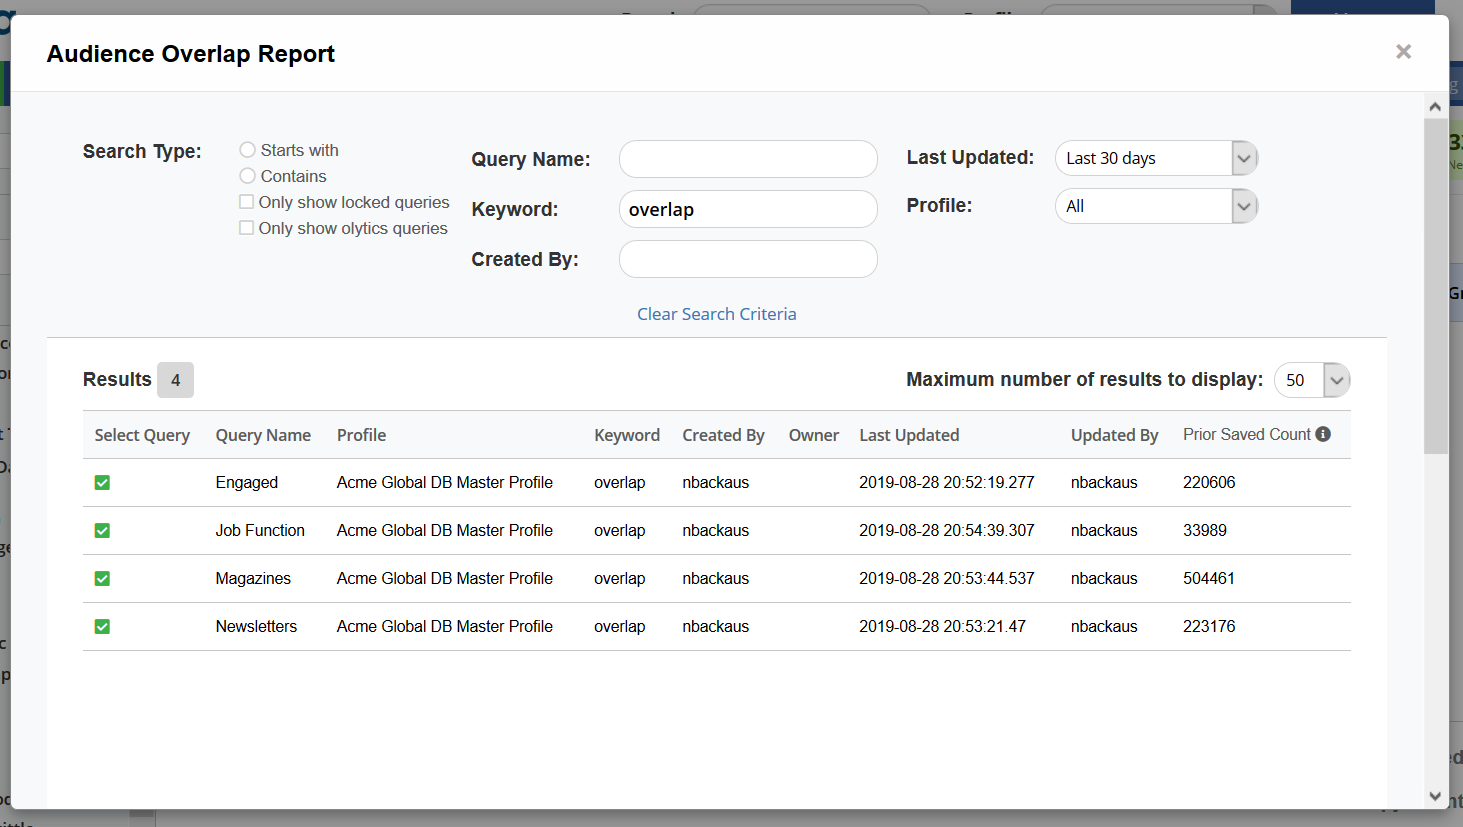Click the Engaged row profile name
This screenshot has width=1463, height=827.
pos(444,483)
